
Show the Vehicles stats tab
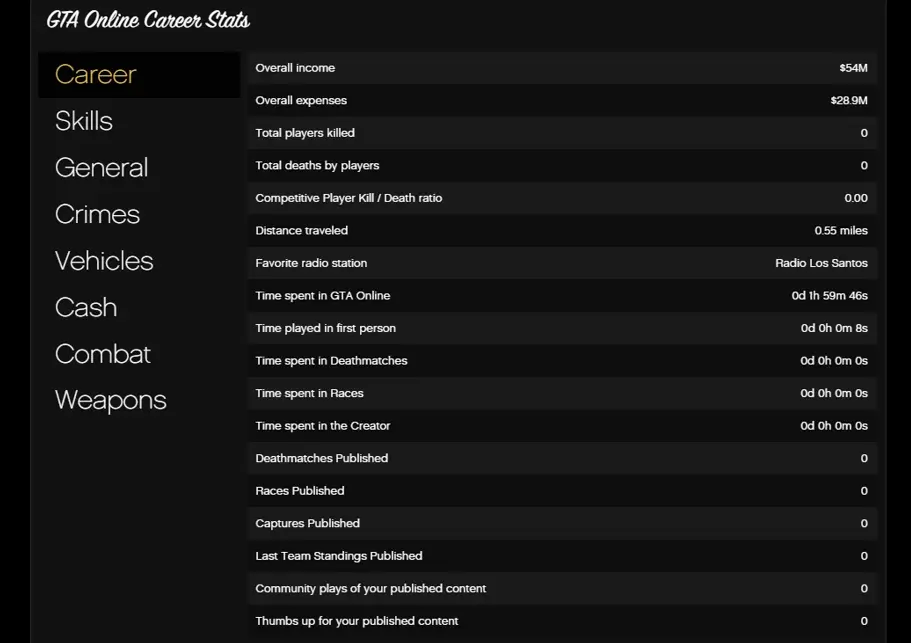[x=104, y=261]
